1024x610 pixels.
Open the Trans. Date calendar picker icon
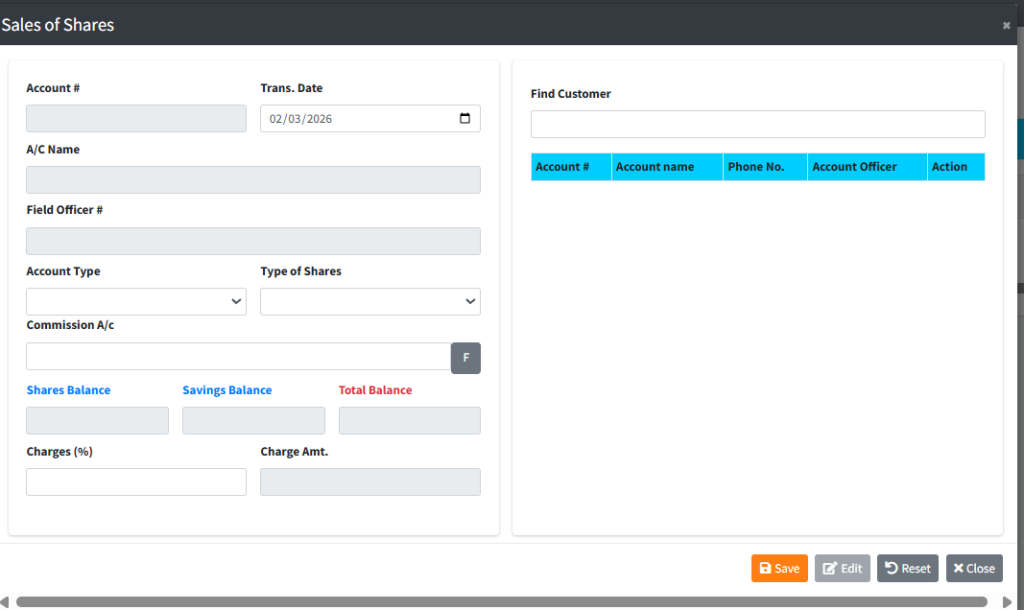(465, 119)
